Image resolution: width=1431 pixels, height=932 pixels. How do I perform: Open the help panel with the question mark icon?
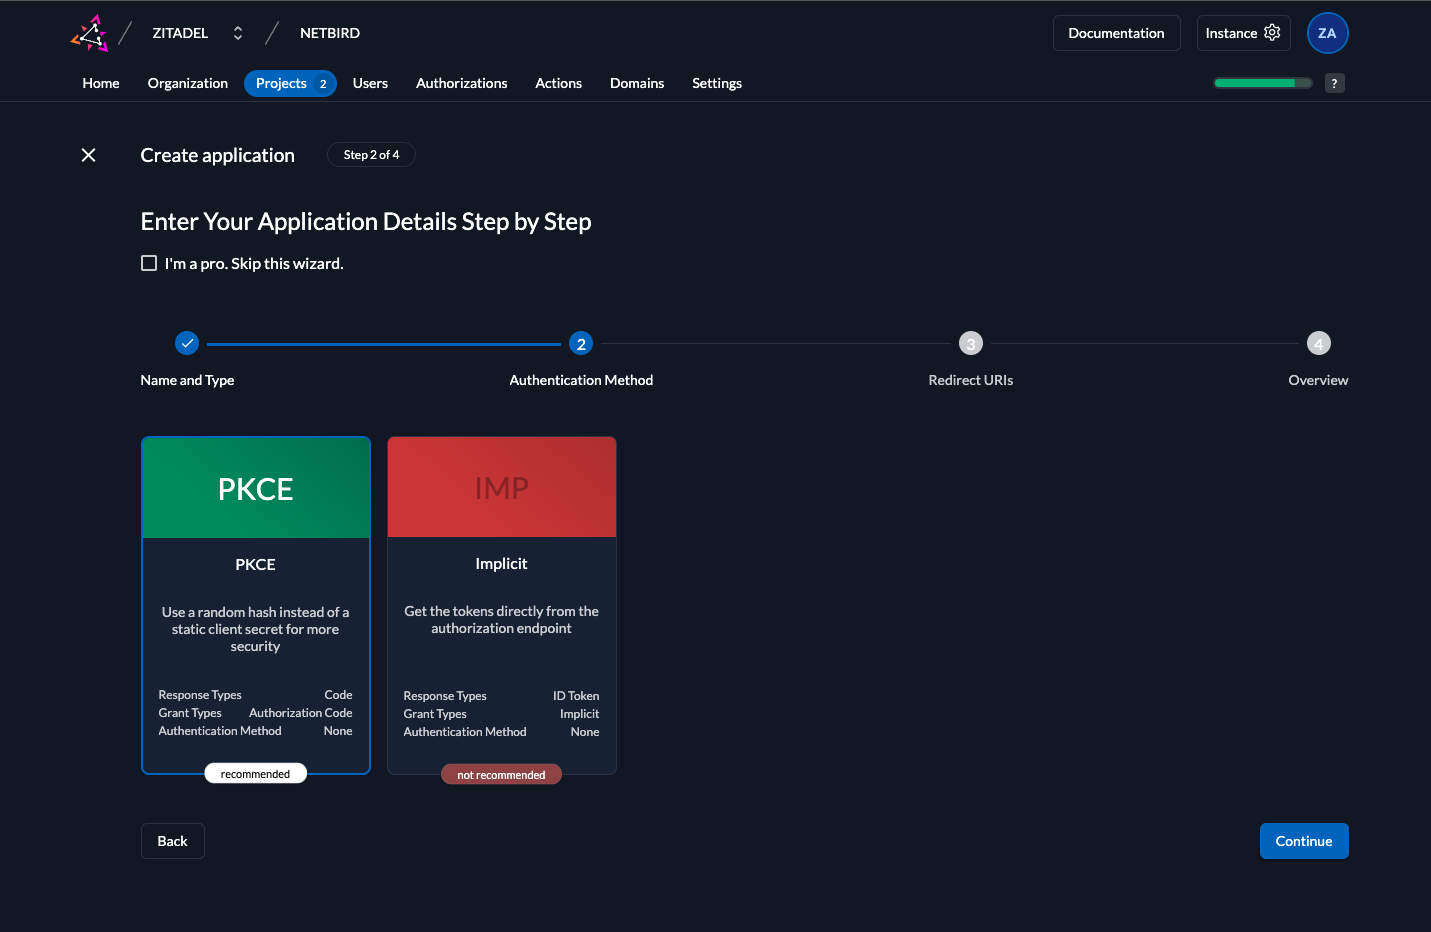tap(1334, 83)
